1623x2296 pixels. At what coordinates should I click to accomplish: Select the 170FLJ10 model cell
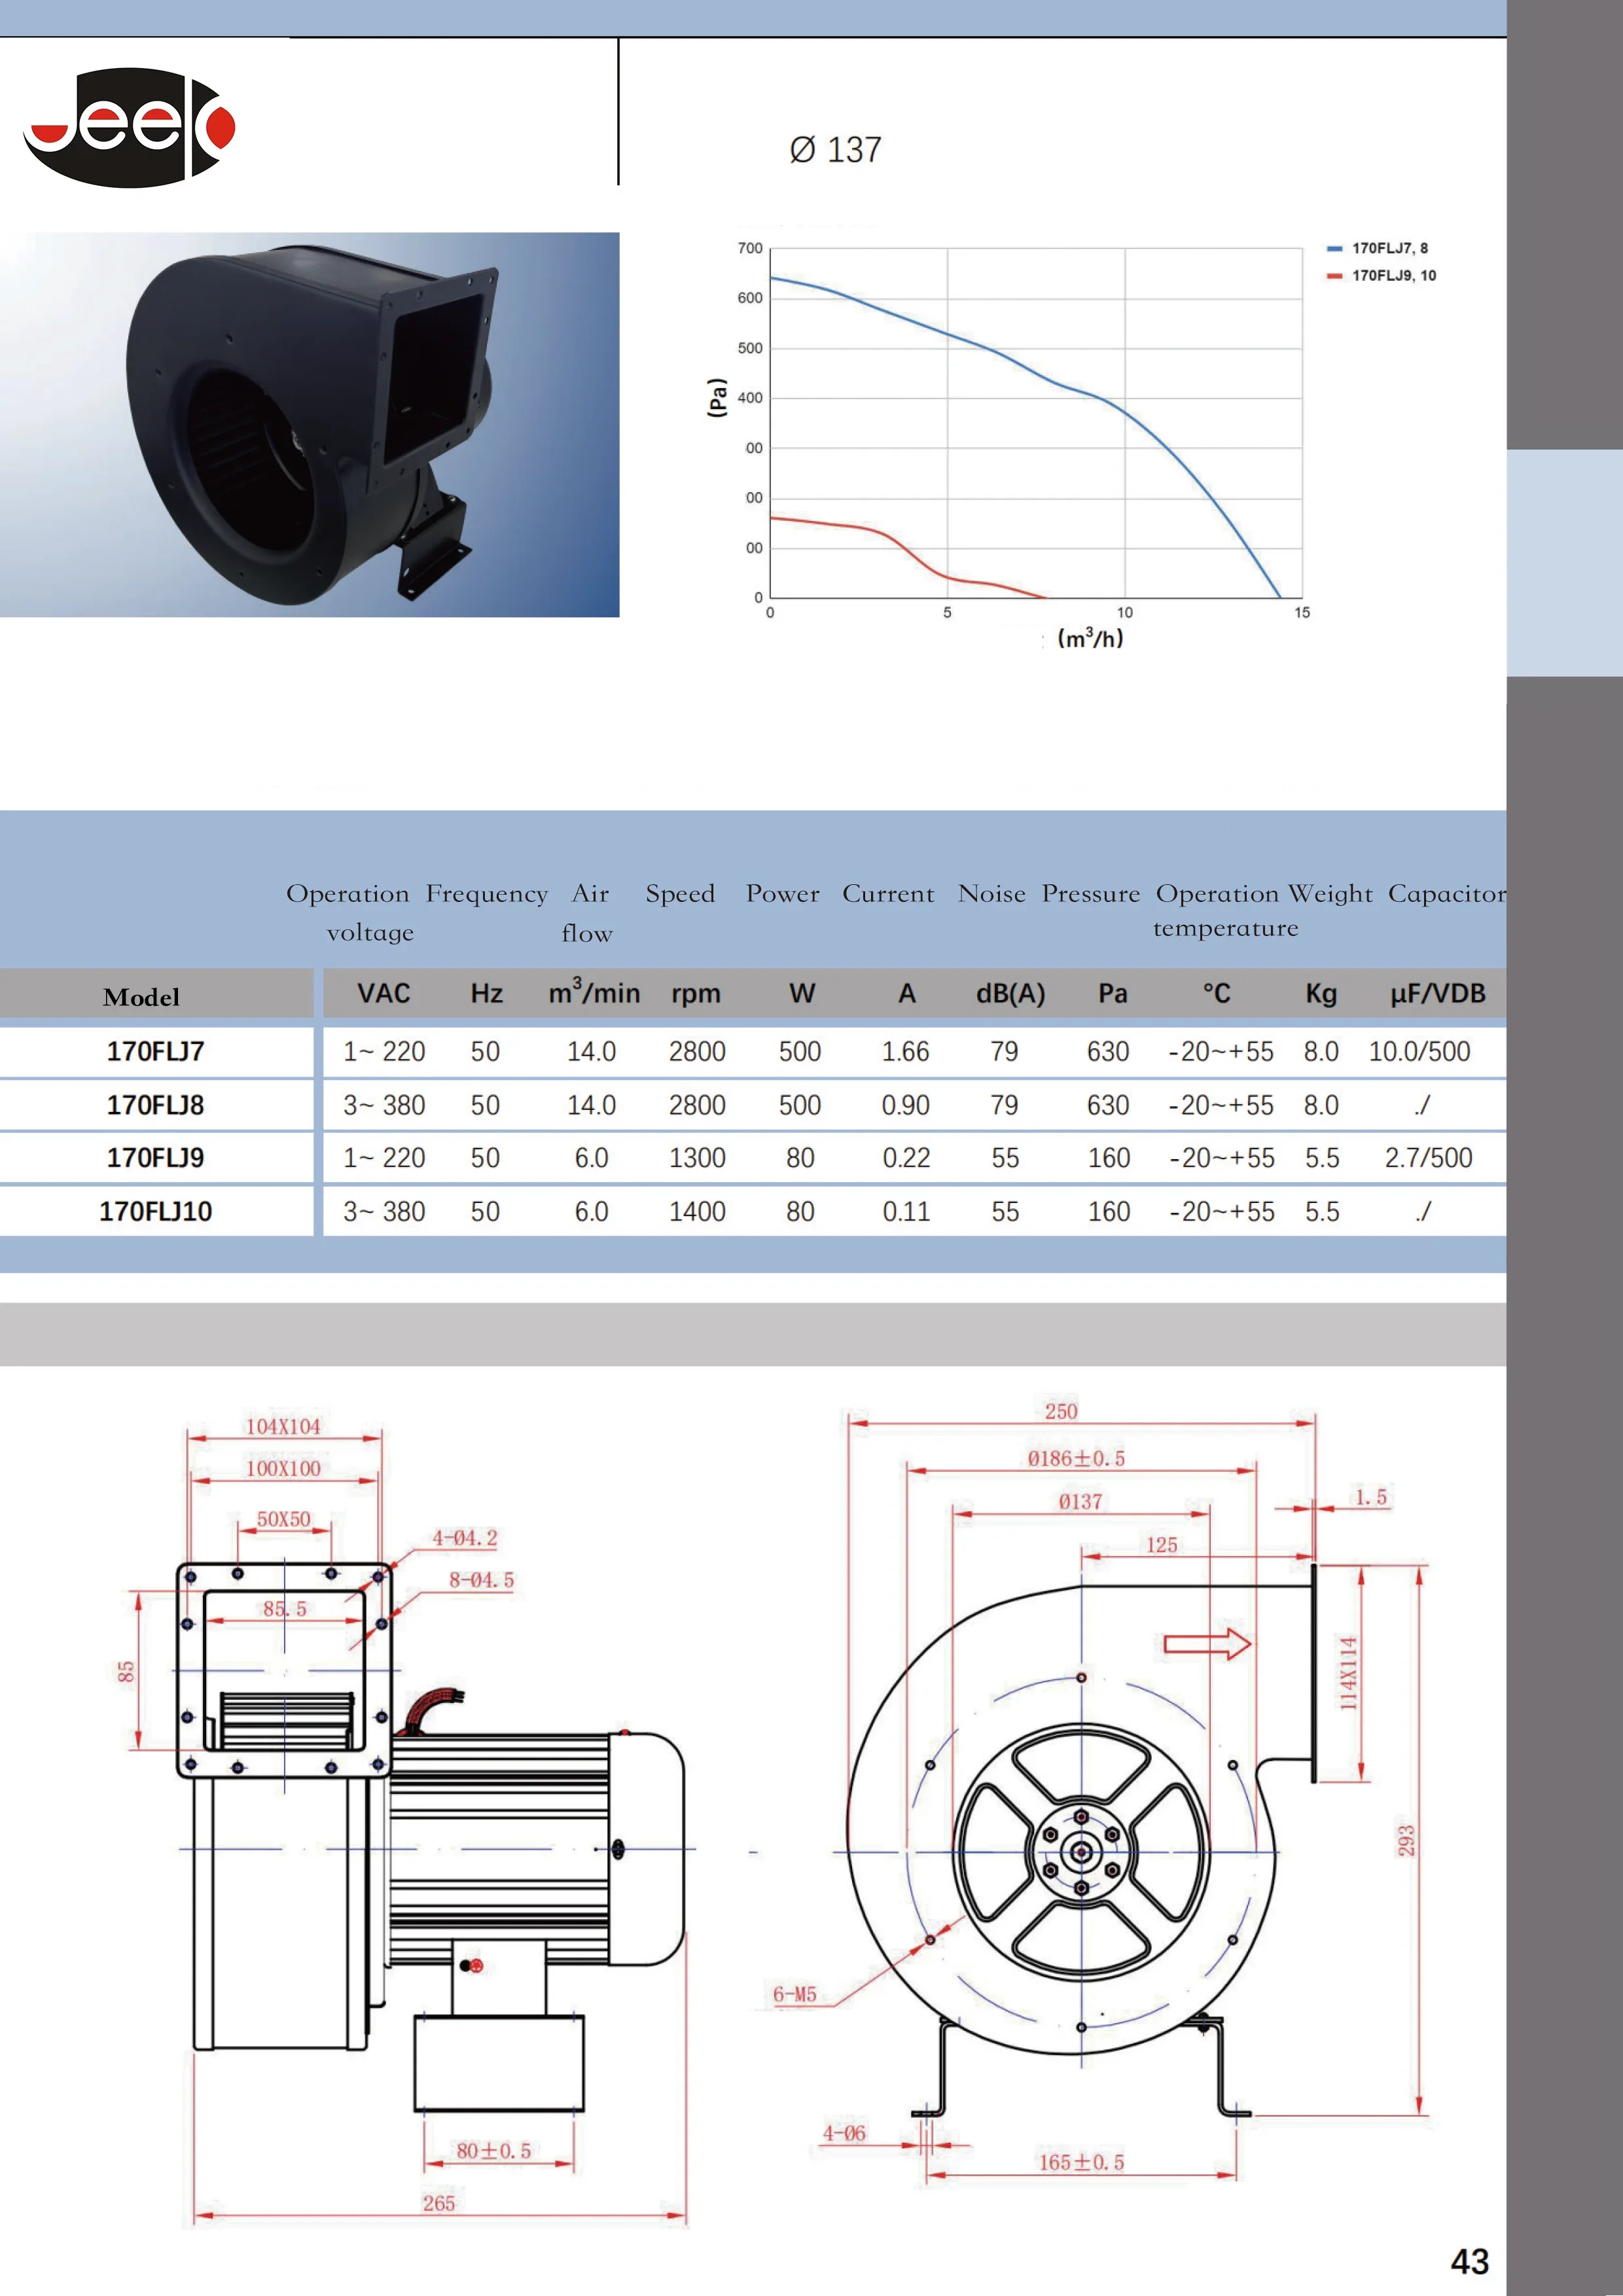(156, 1212)
